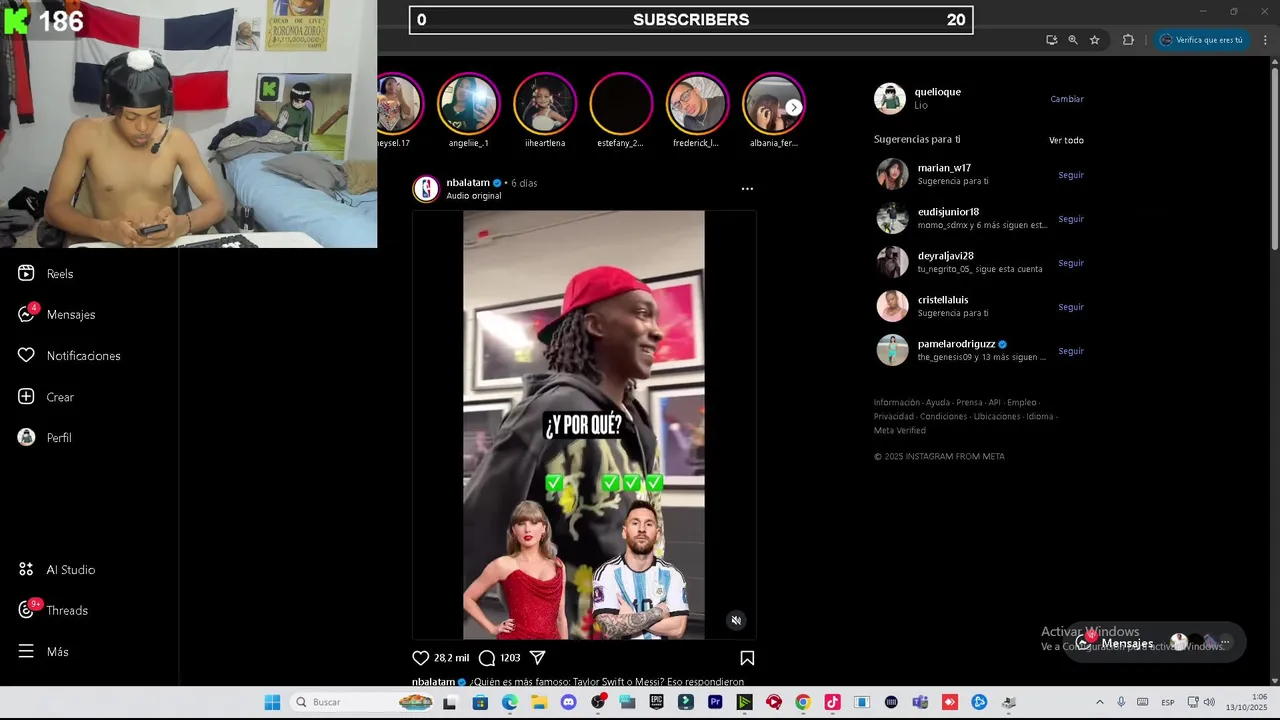
Task: Open marian_w17 suggested profile
Action: (944, 168)
